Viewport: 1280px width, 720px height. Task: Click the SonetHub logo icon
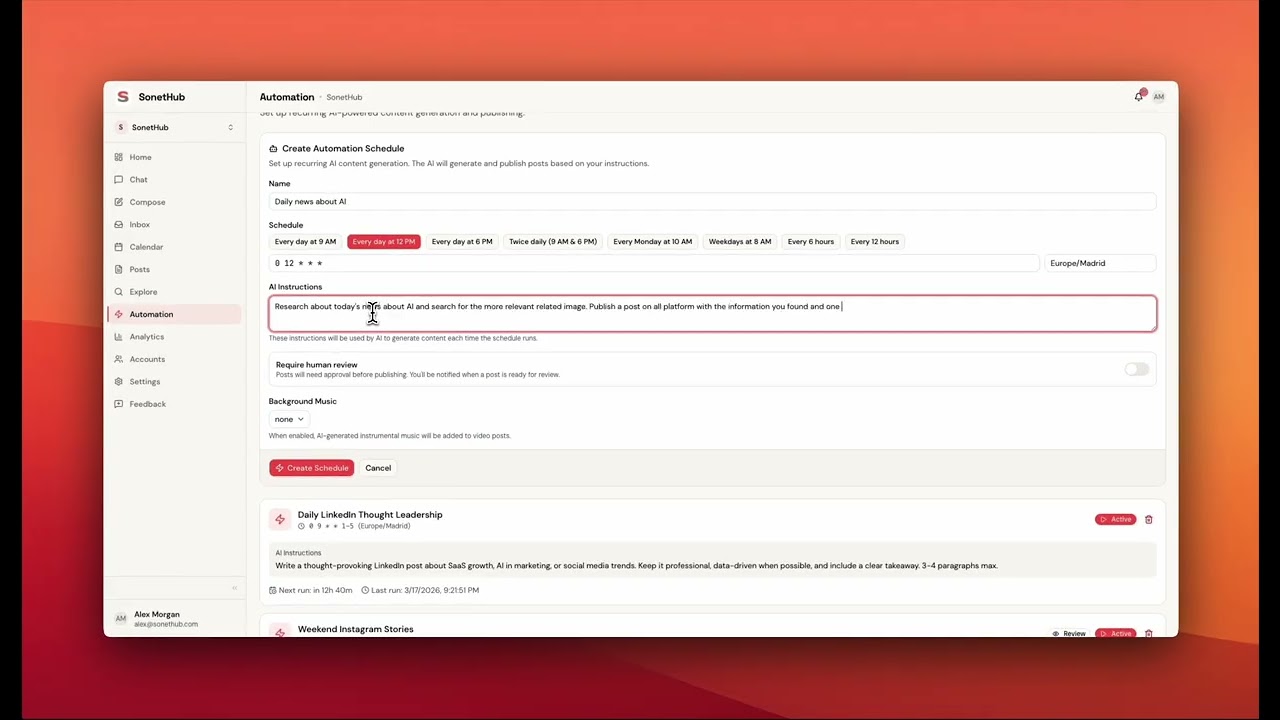pos(123,97)
